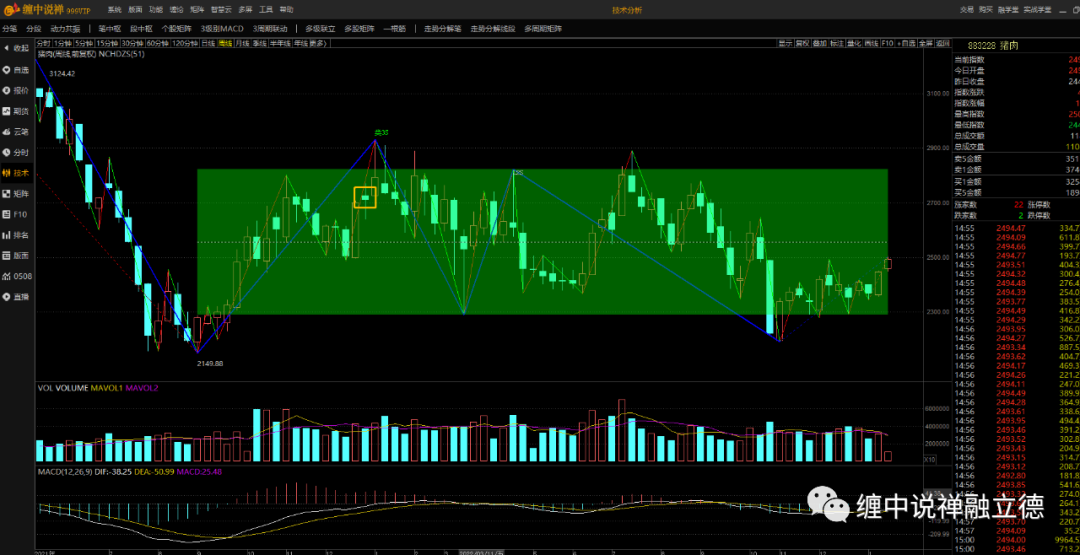The image size is (1080, 555).
Task: Enter 全屏 fullscreen mode
Action: [926, 43]
